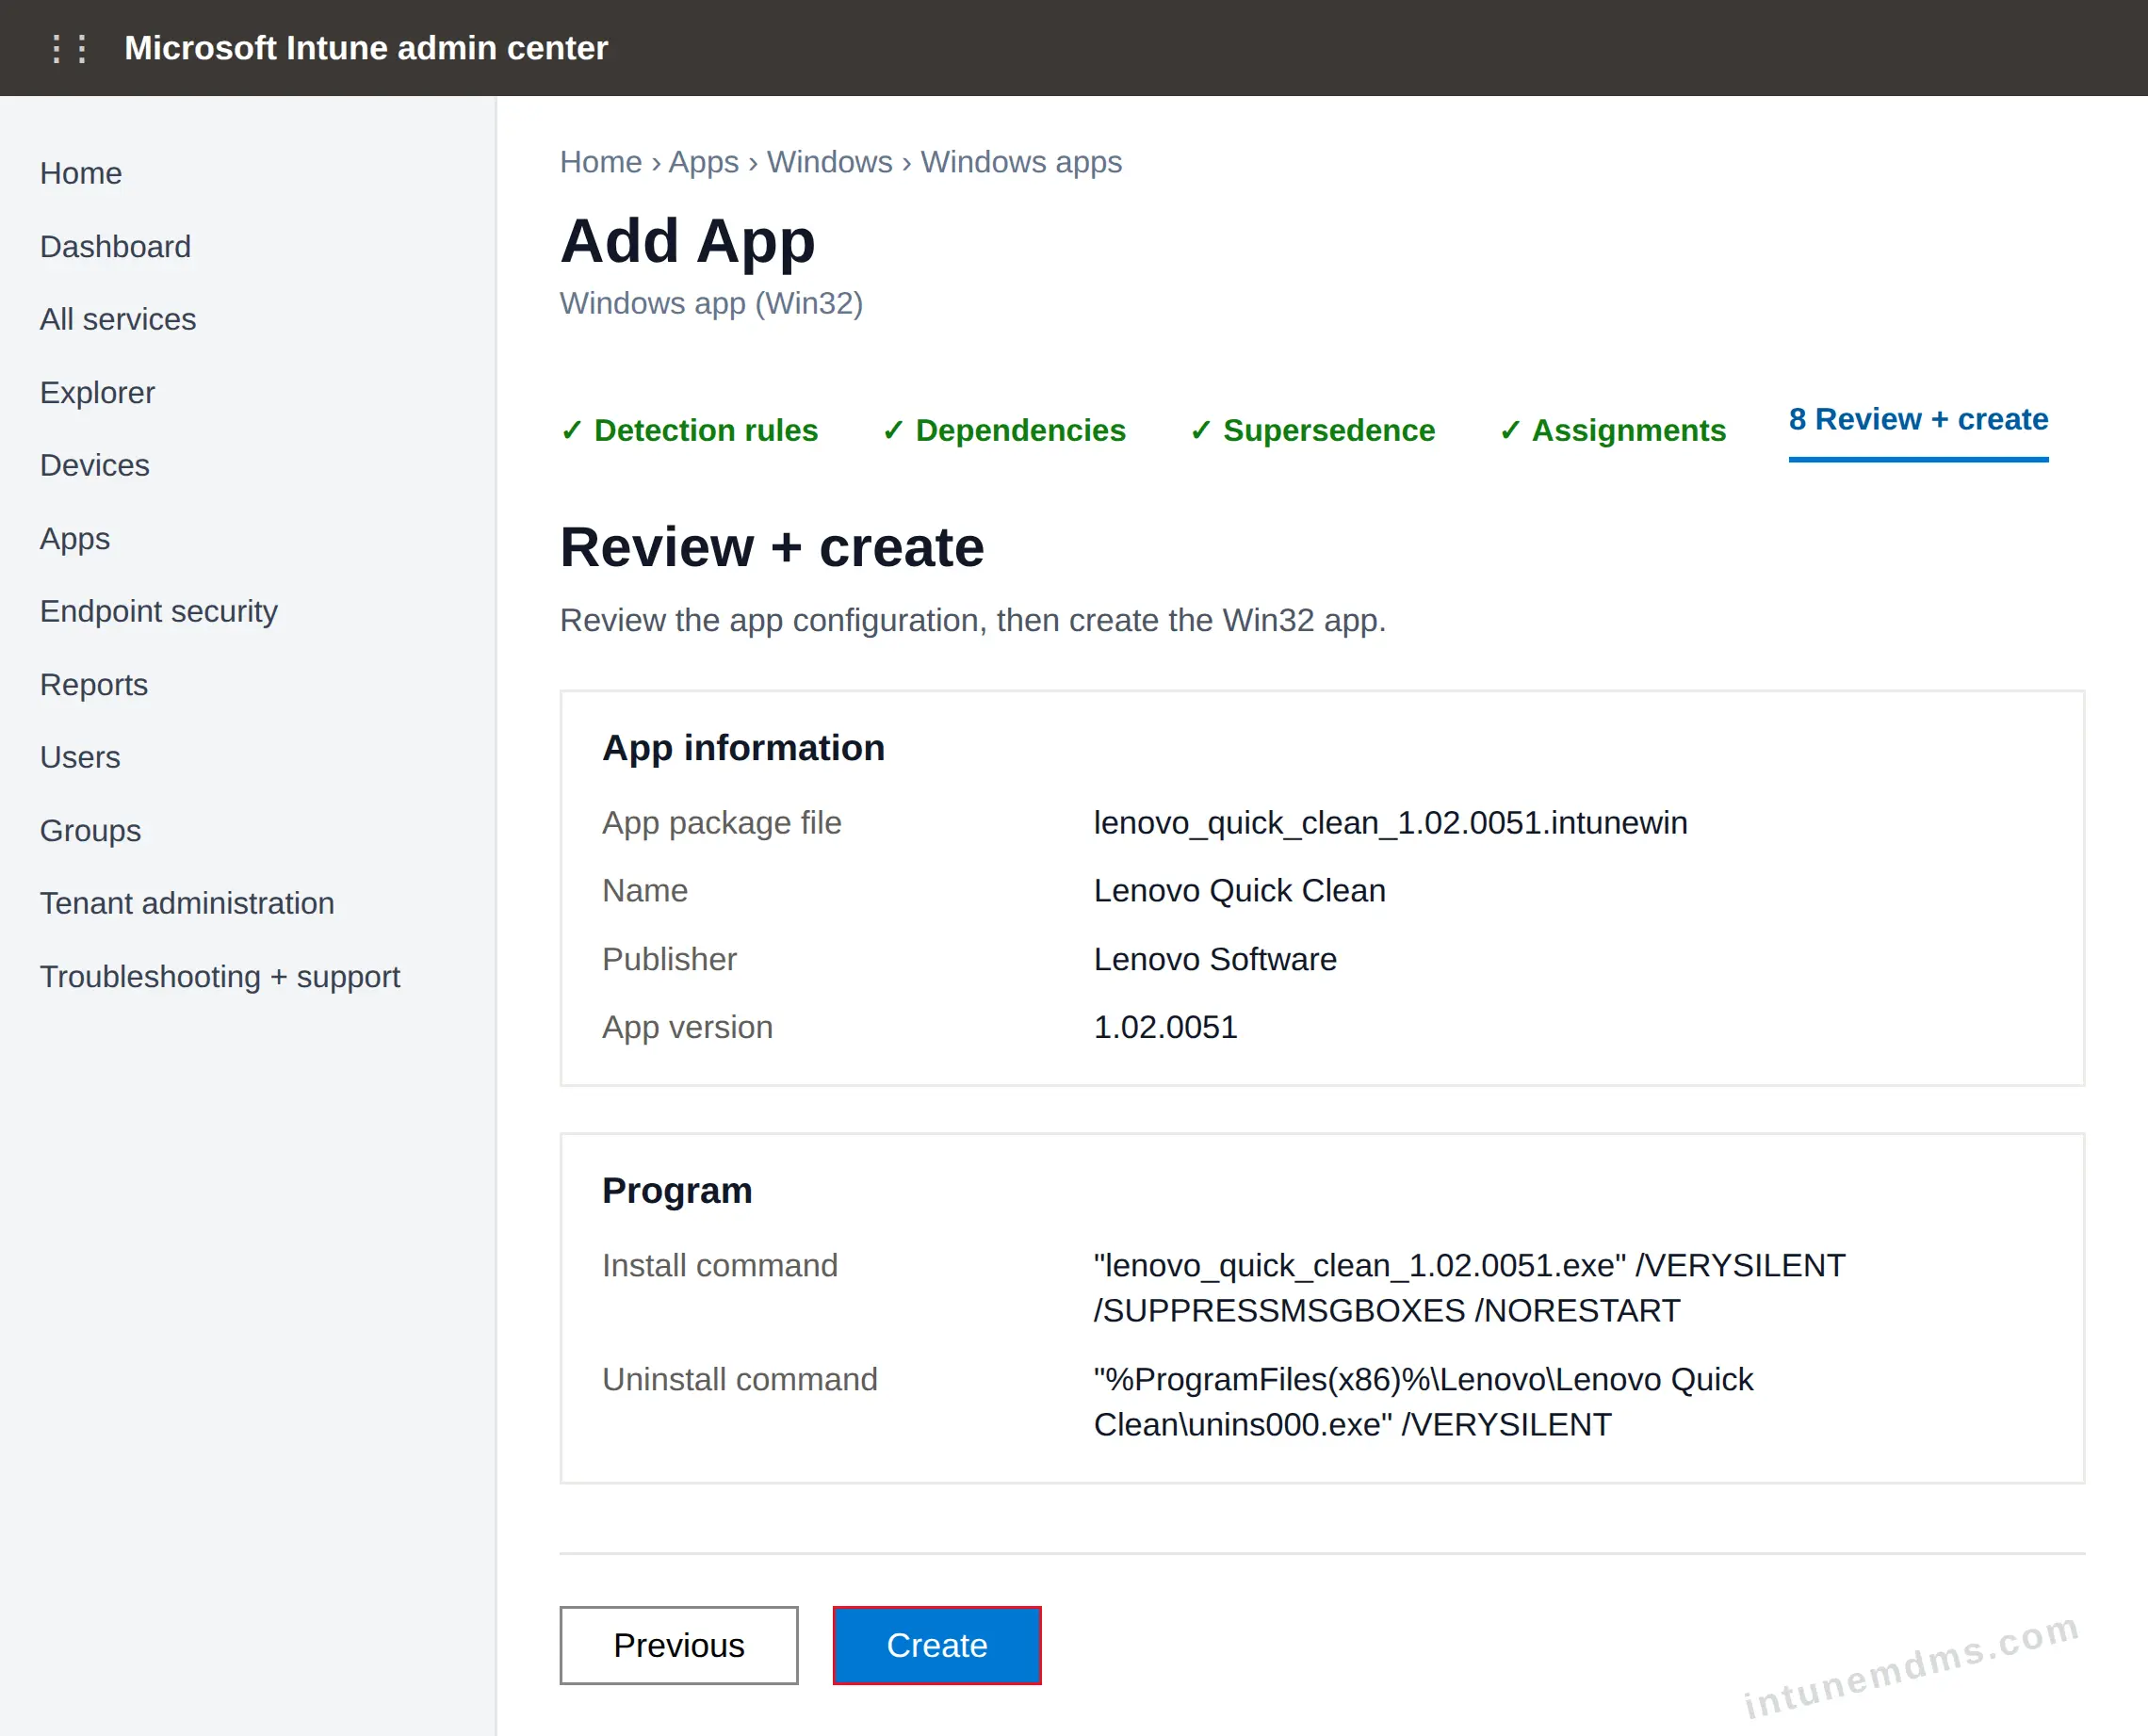
Task: Open Users in the sidebar
Action: pos(80,757)
